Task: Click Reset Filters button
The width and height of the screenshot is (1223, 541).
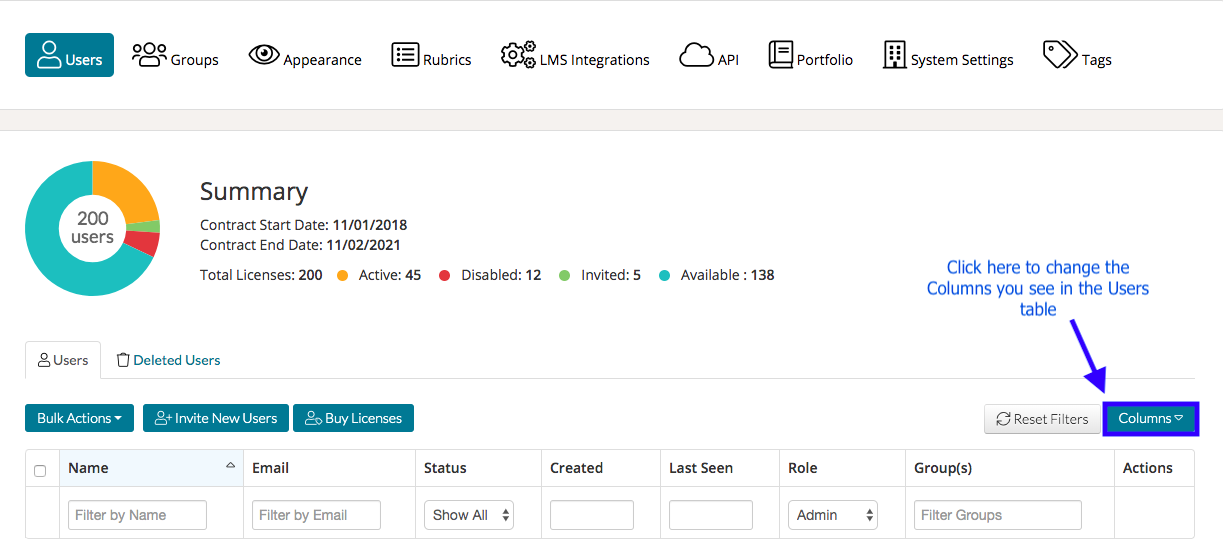Action: click(x=1041, y=419)
